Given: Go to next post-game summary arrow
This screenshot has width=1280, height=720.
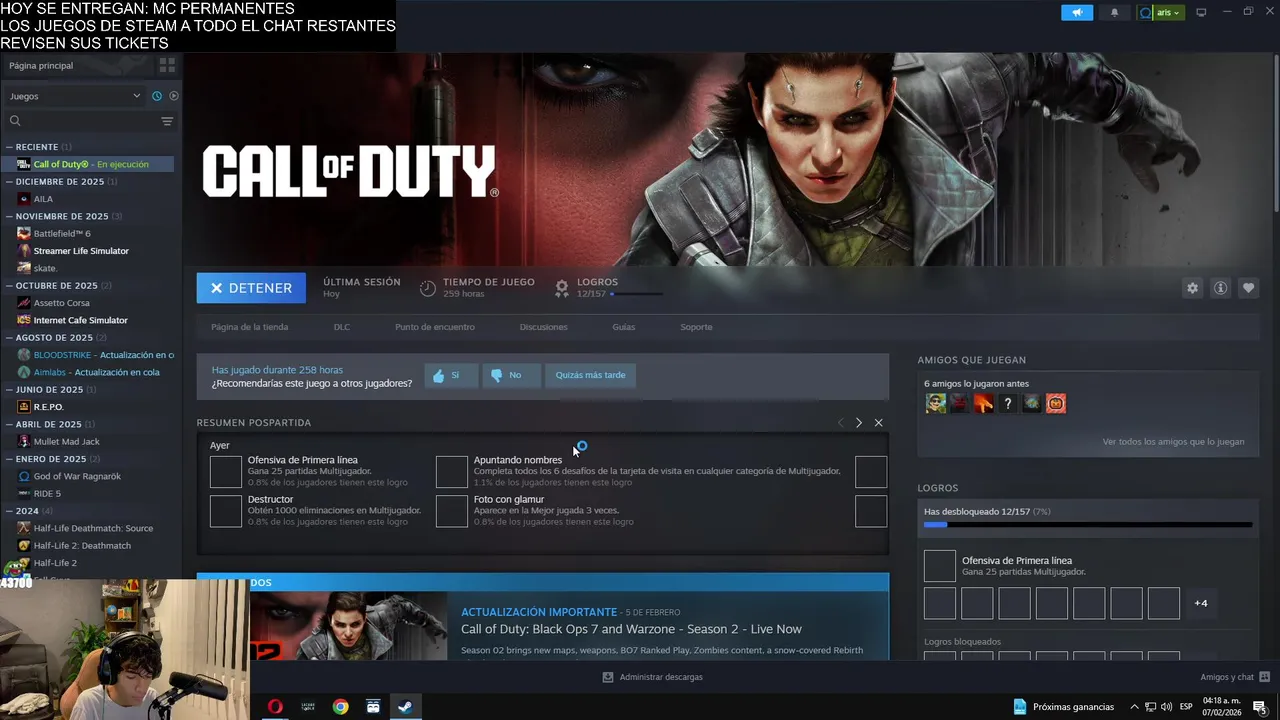Looking at the screenshot, I should click(858, 423).
